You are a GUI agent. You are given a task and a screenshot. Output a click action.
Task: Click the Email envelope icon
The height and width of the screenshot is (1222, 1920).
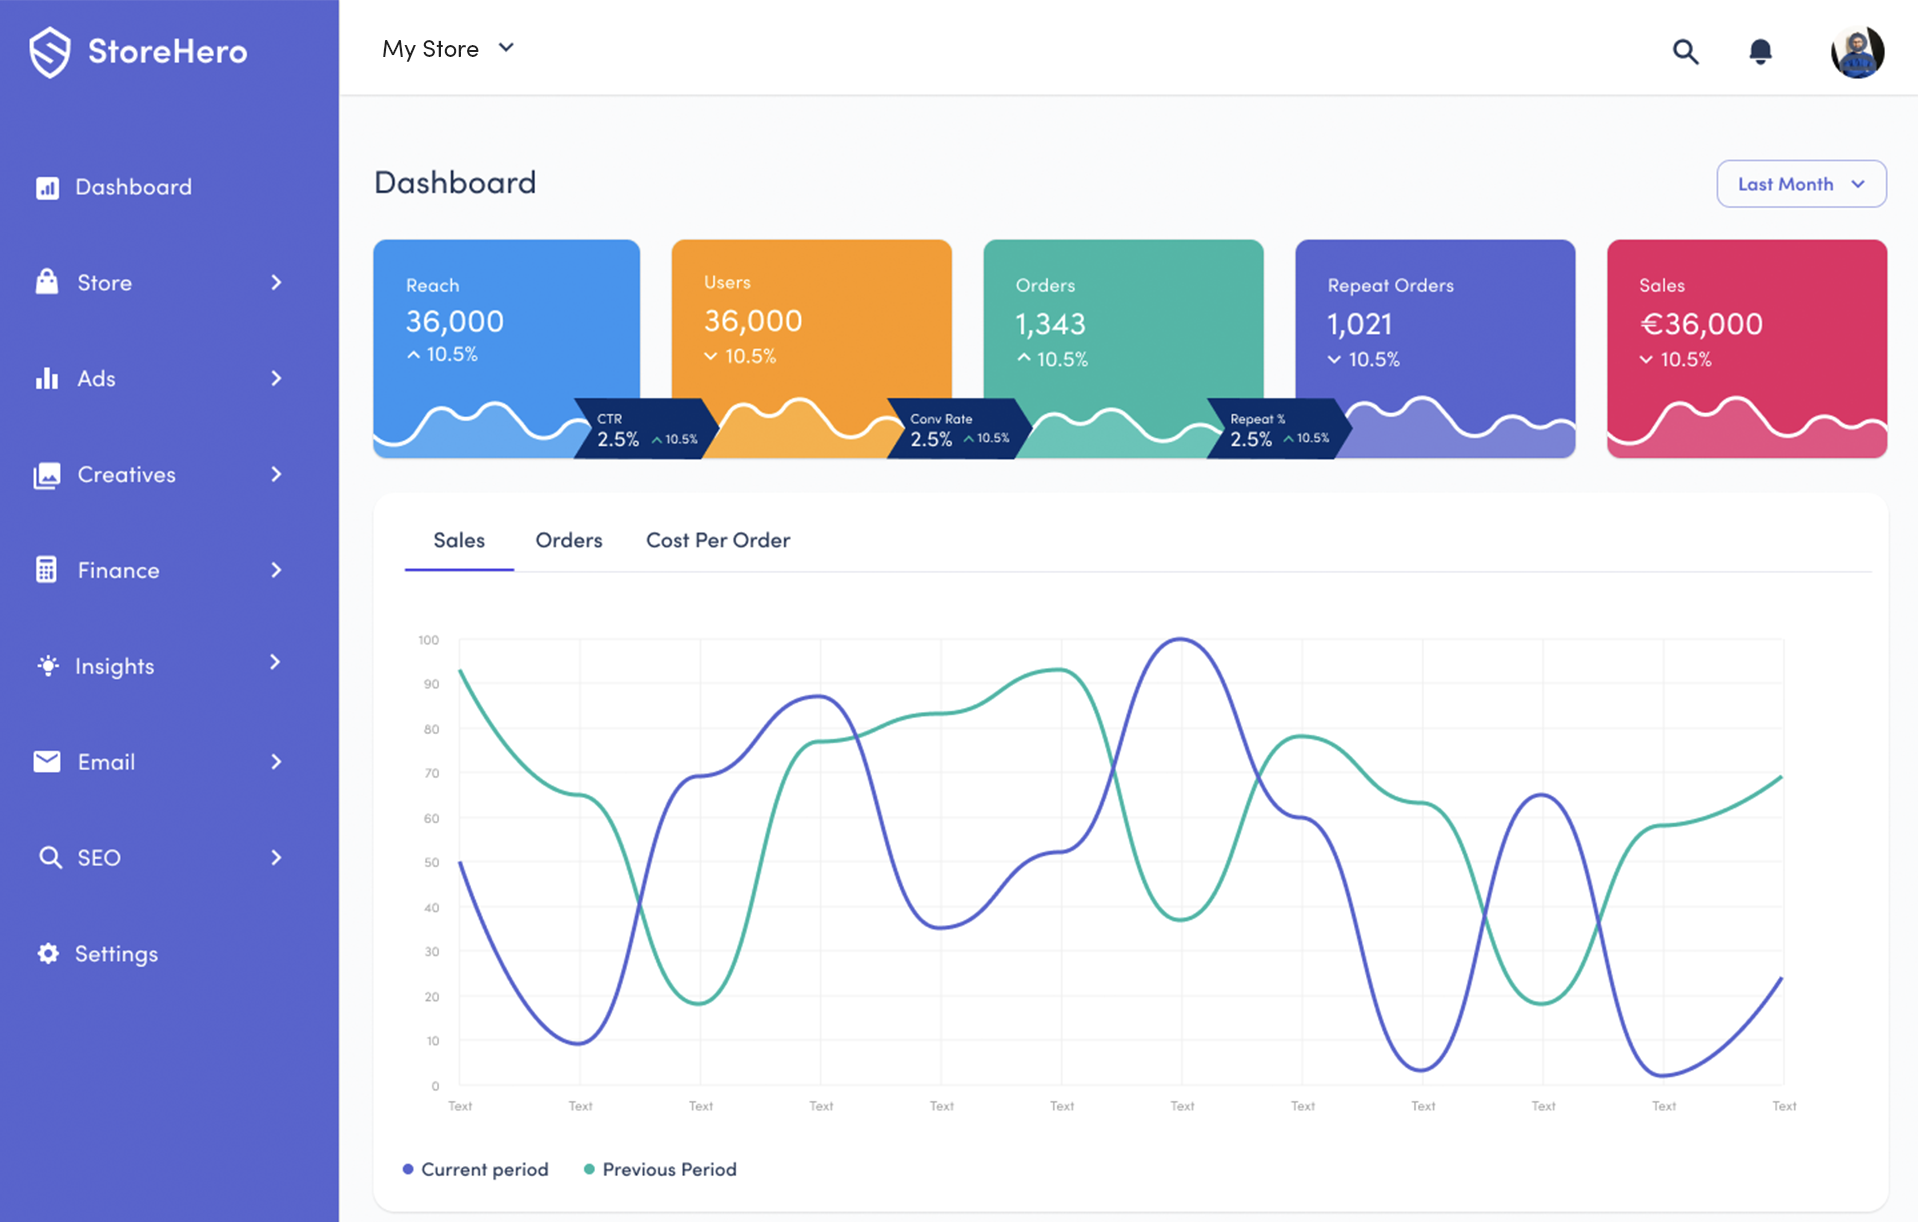(x=47, y=762)
